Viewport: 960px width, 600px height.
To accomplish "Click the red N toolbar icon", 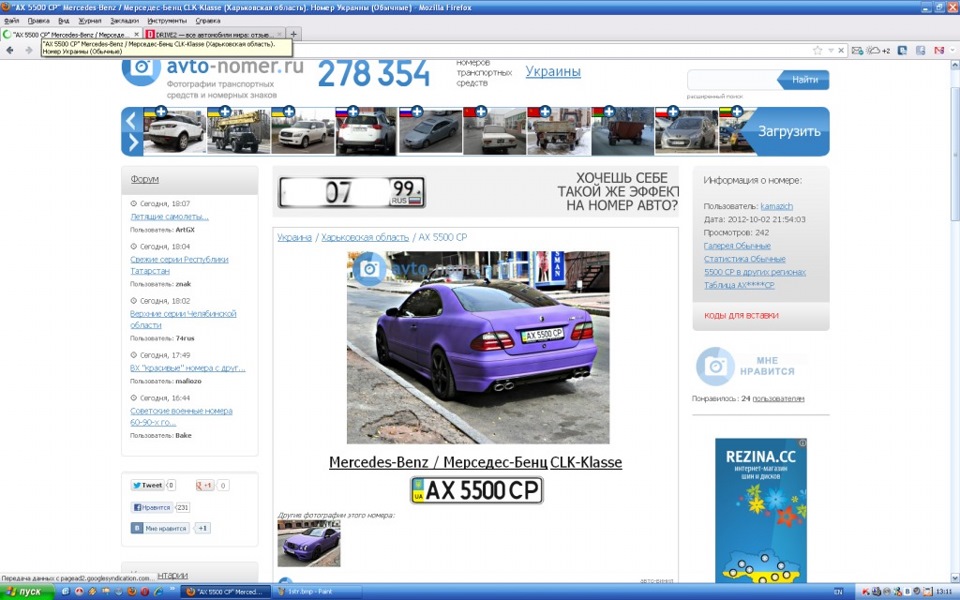I will pyautogui.click(x=939, y=50).
